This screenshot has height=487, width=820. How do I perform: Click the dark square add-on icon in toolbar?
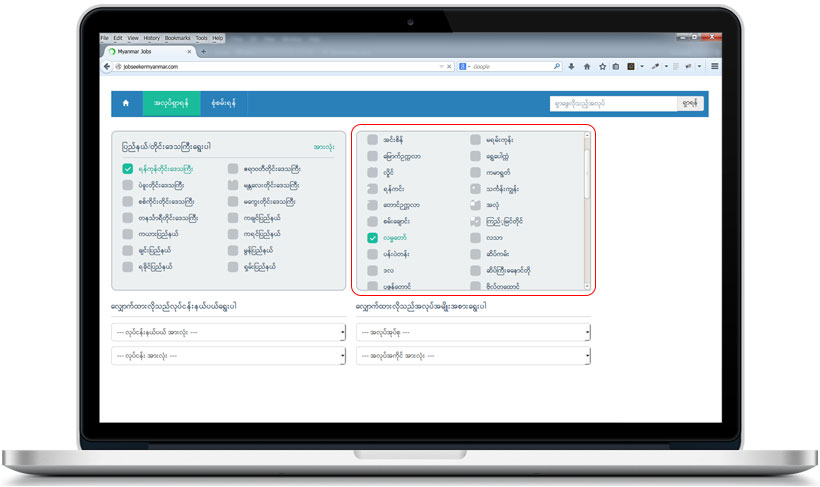(631, 66)
